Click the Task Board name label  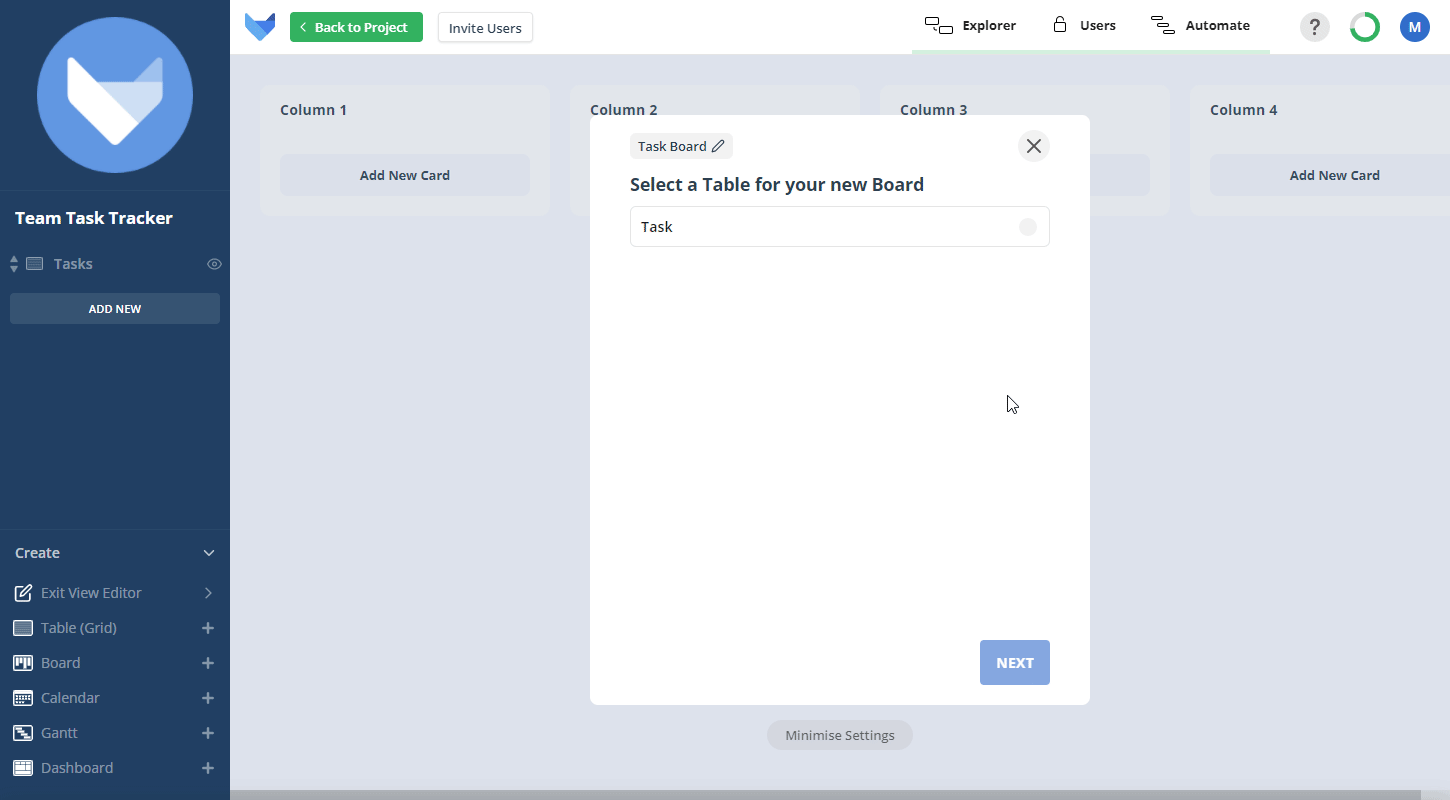pos(672,146)
